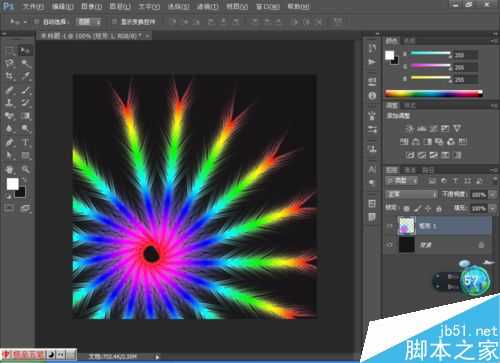The width and height of the screenshot is (500, 363).
Task: Select the Pen tool
Action: 9,143
